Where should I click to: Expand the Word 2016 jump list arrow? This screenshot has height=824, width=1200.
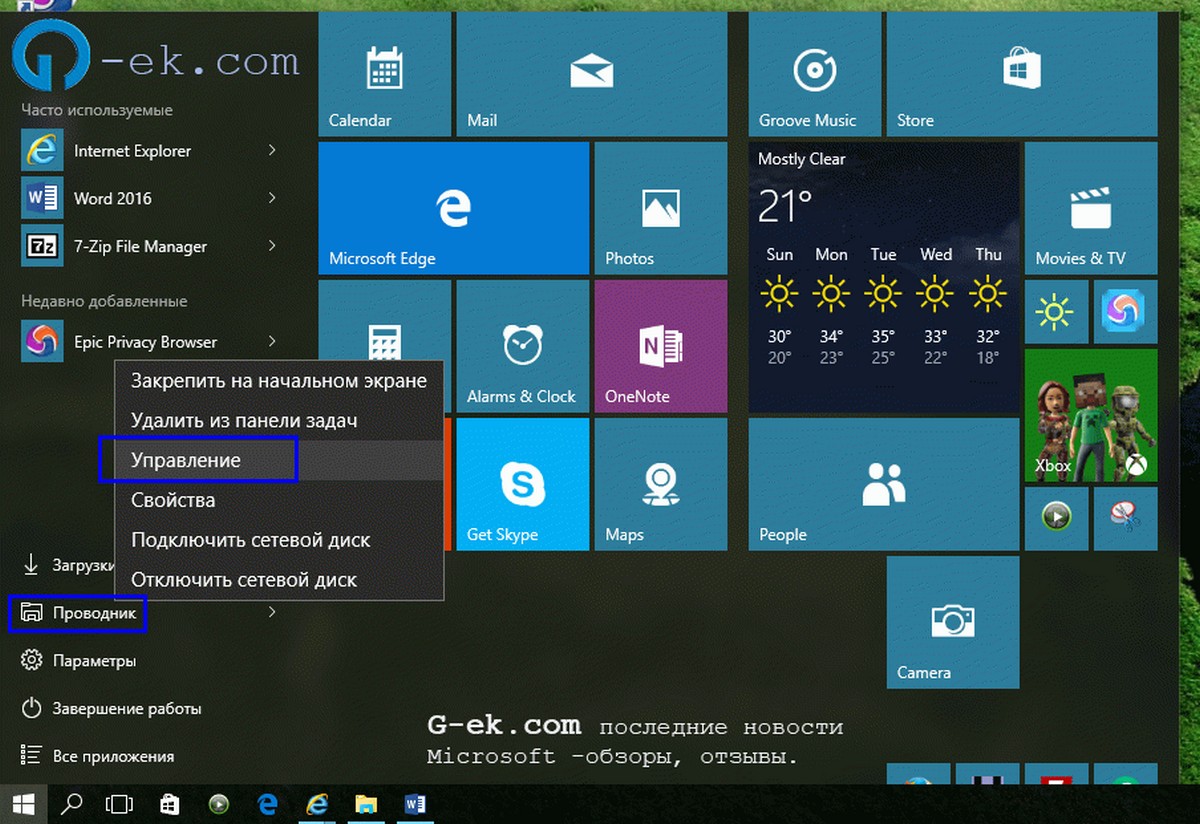(x=272, y=198)
